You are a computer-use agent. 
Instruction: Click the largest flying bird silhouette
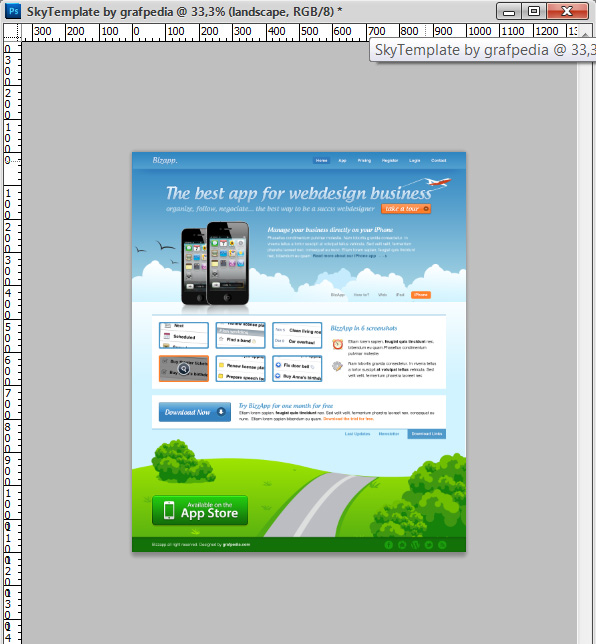point(165,246)
